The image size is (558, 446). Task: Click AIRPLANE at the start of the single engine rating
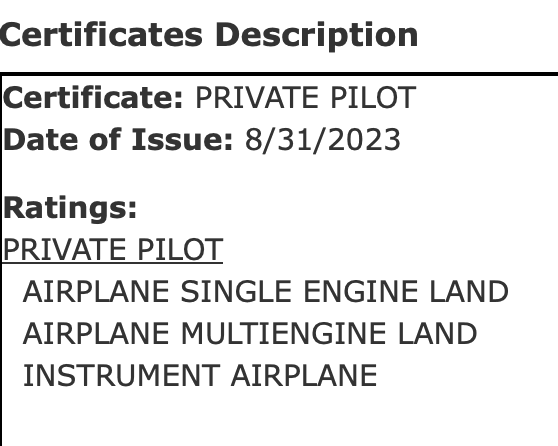96,292
